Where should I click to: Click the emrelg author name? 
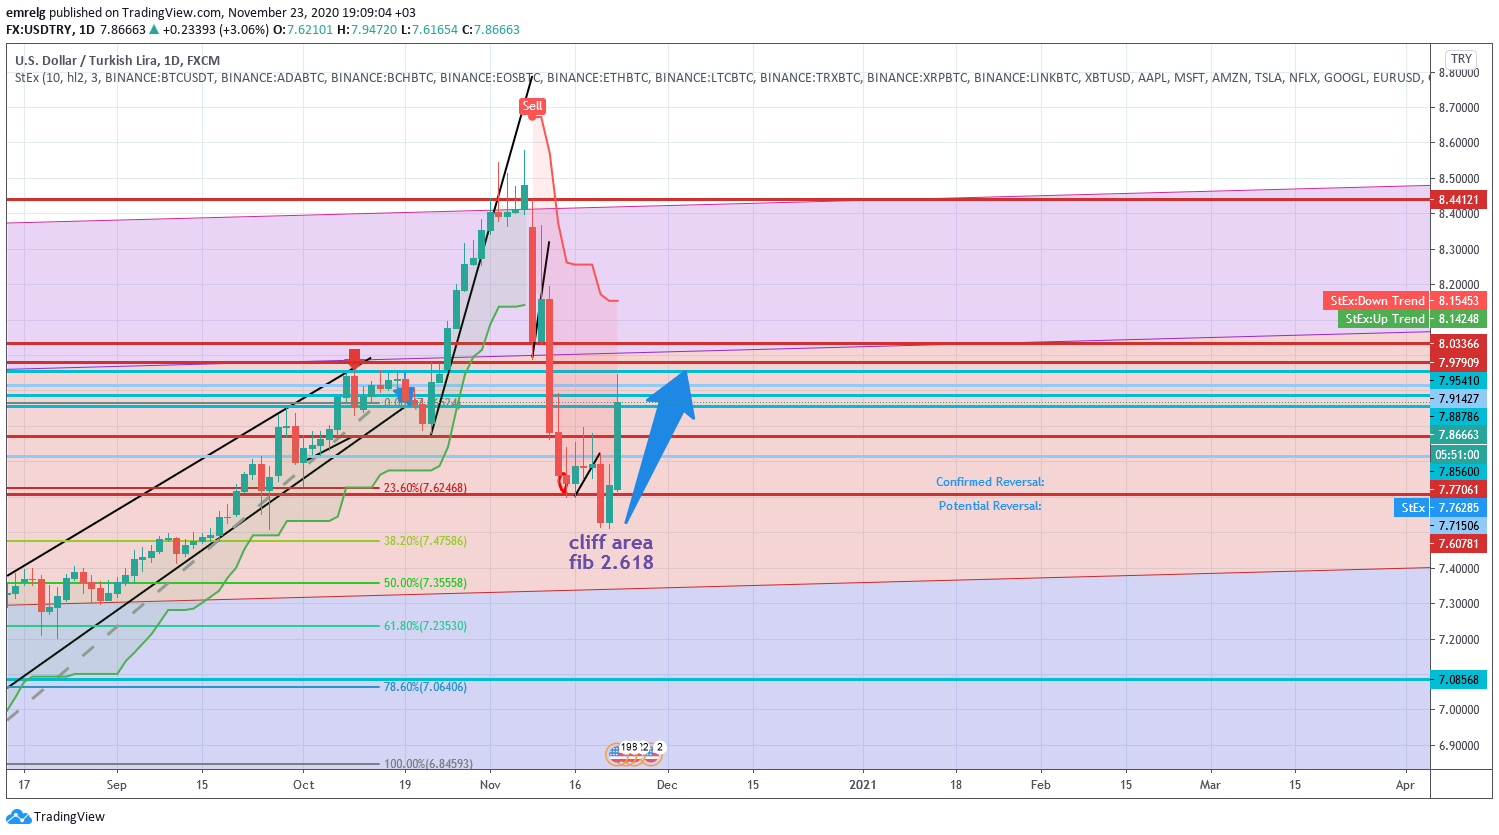click(x=25, y=13)
